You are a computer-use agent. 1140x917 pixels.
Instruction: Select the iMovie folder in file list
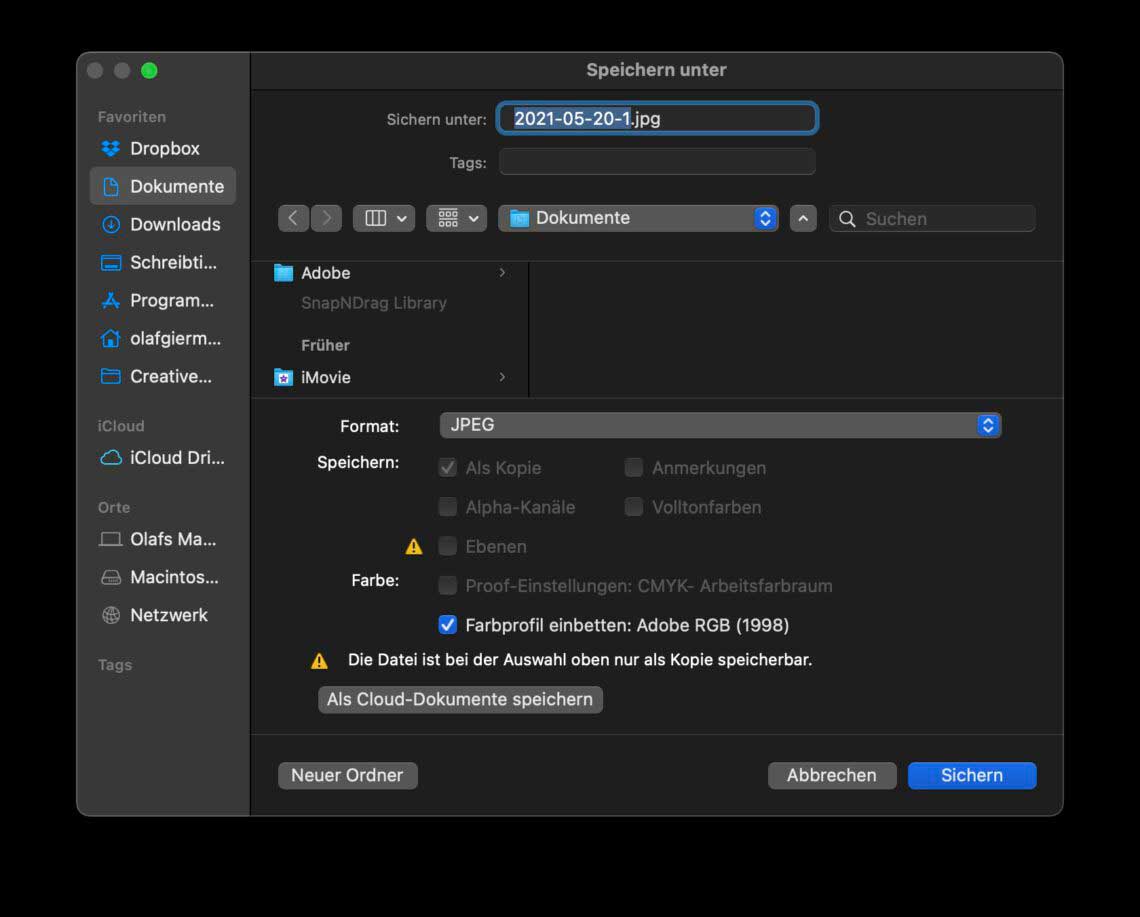tap(326, 377)
